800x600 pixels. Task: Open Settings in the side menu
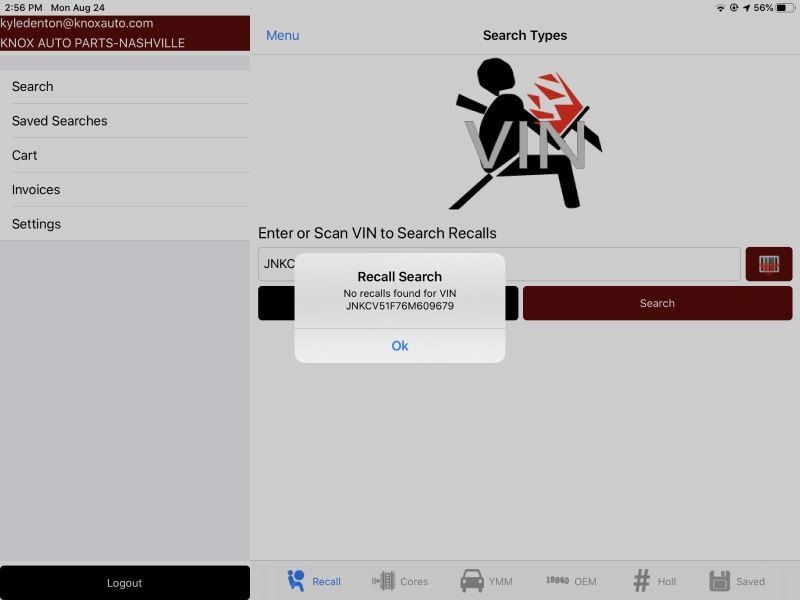point(125,224)
